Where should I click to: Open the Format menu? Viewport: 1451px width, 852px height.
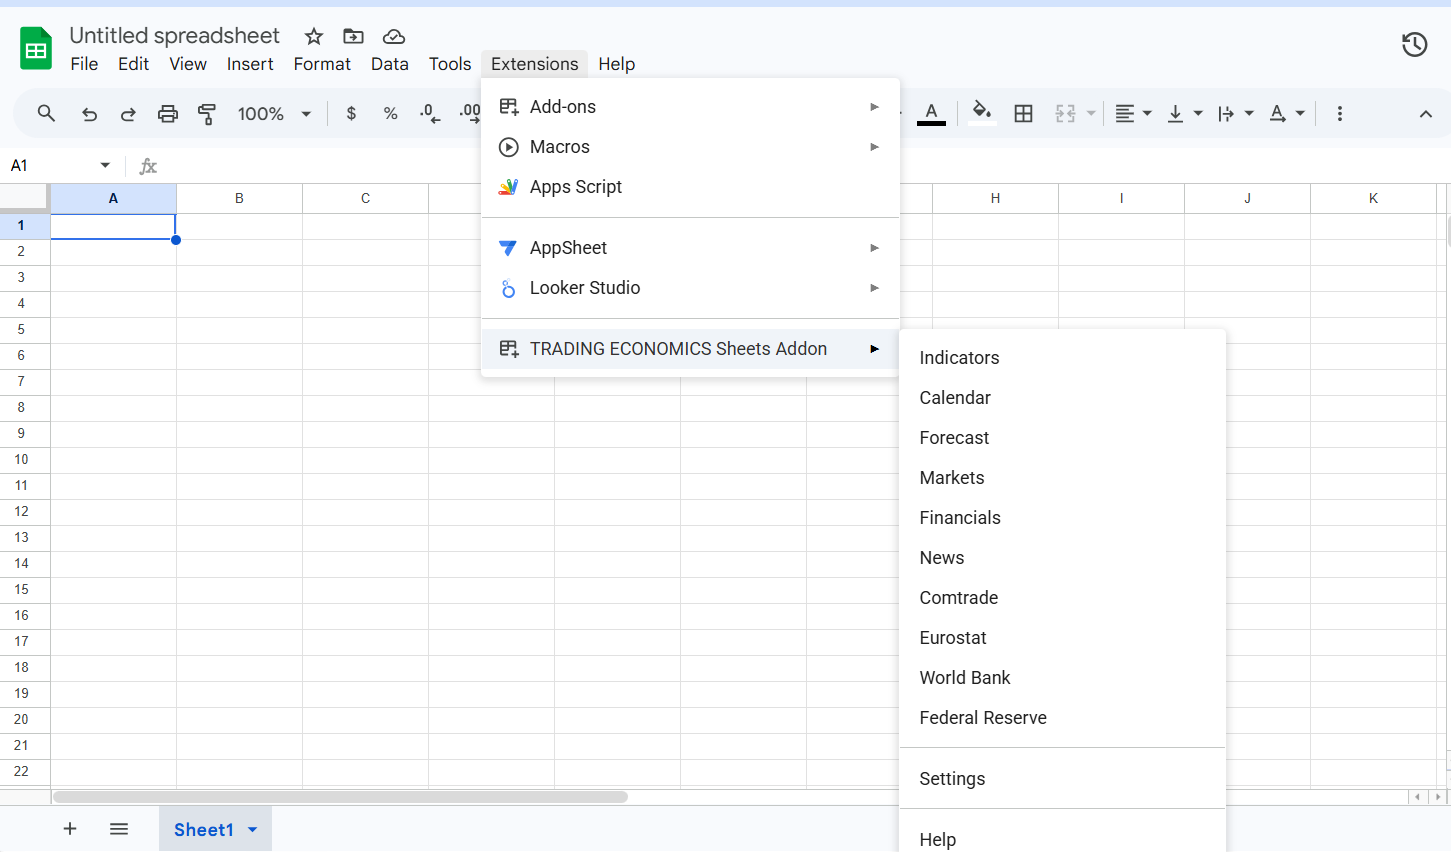pyautogui.click(x=322, y=64)
